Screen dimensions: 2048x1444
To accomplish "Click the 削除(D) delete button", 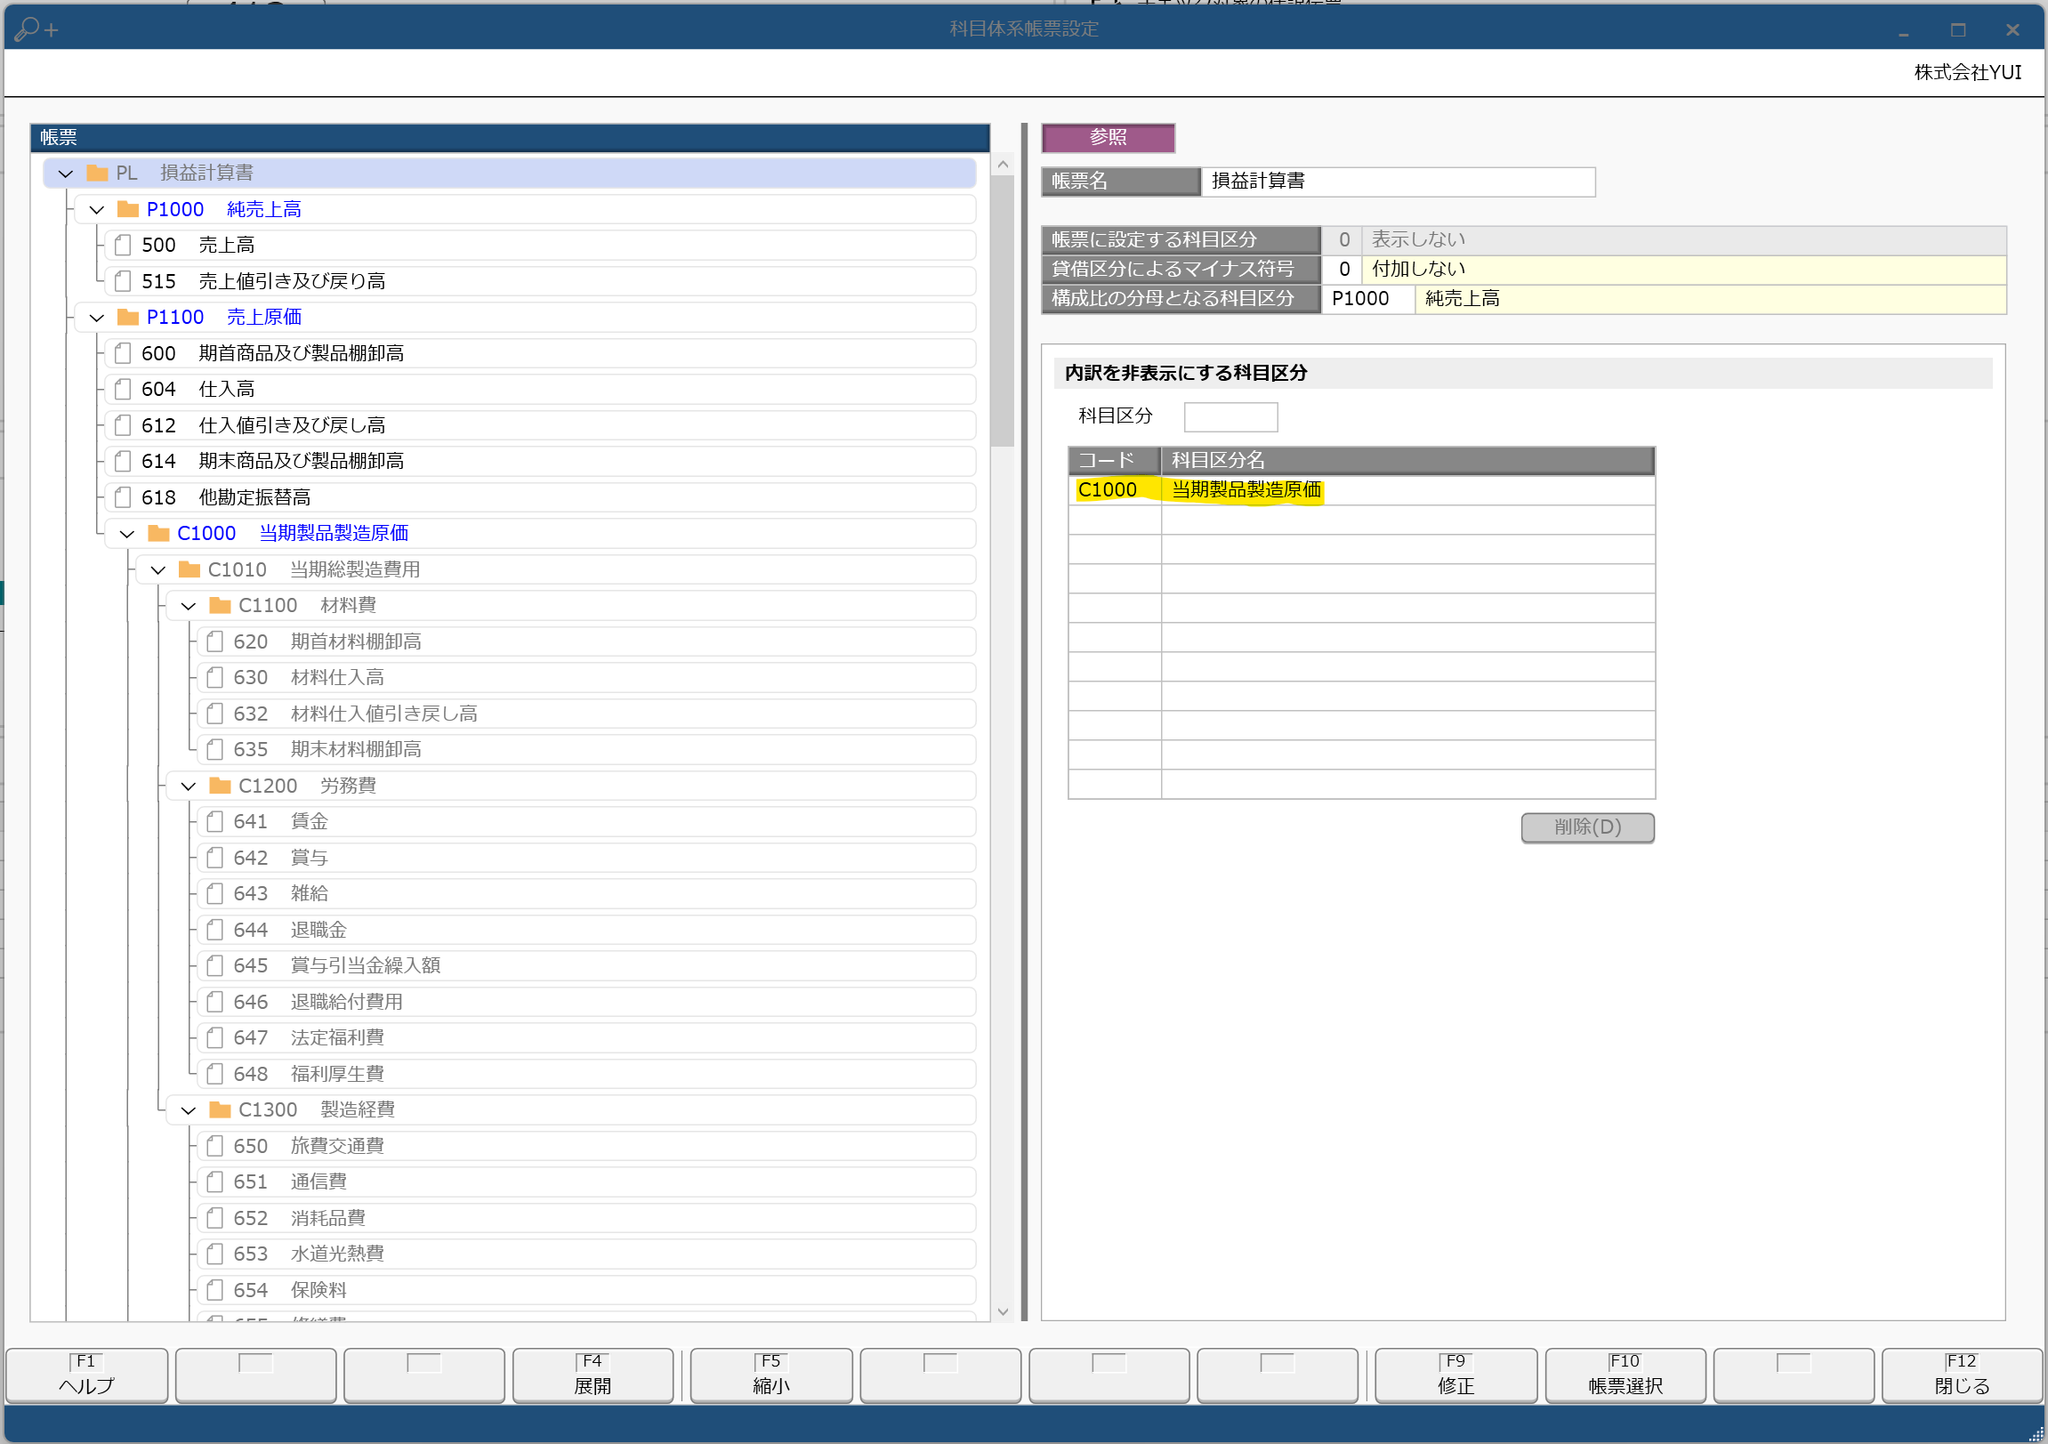I will coord(1587,827).
